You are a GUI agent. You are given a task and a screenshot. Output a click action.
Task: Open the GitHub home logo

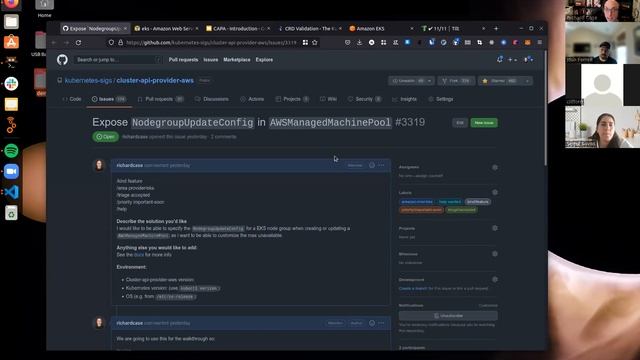pos(62,60)
